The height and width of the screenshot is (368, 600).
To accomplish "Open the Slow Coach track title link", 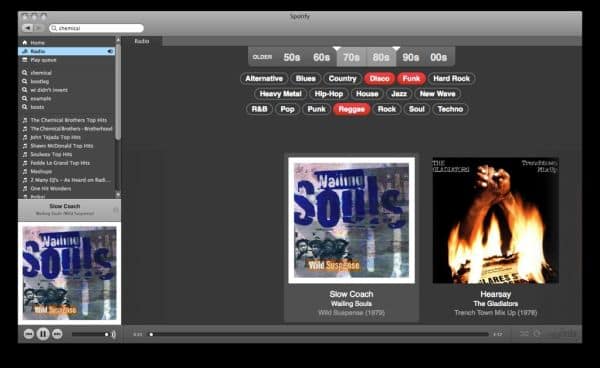I will tap(351, 294).
